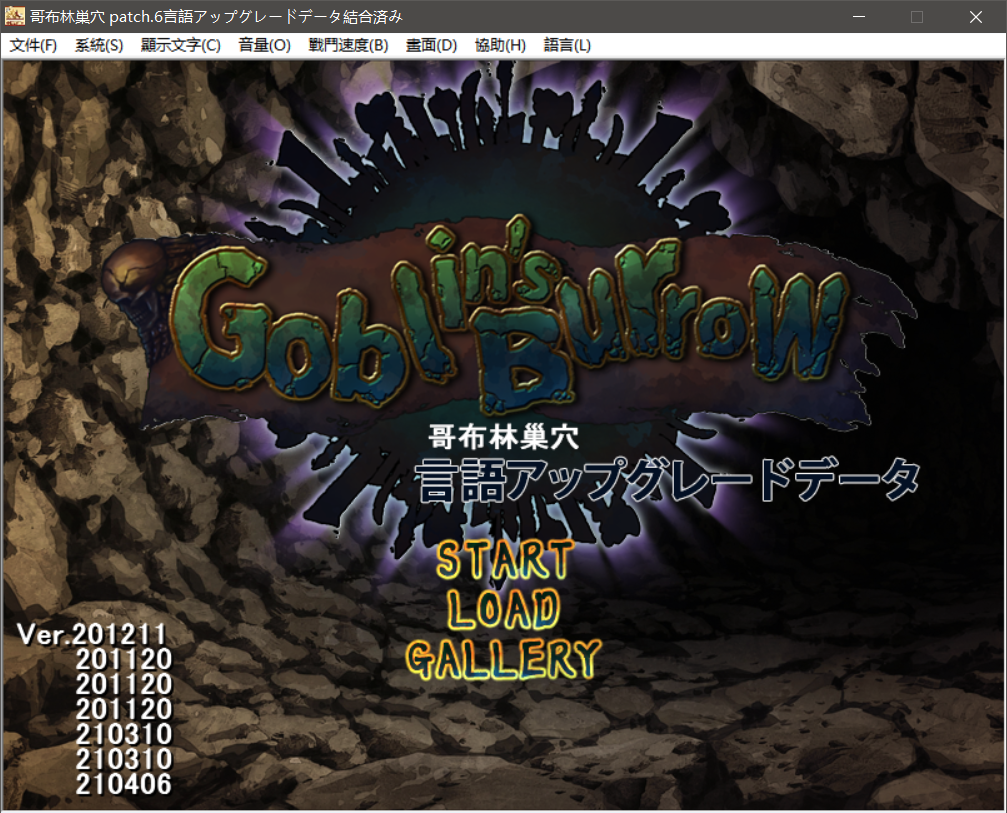The height and width of the screenshot is (813, 1007).
Task: Open the 文件(F) menu
Action: (33, 45)
